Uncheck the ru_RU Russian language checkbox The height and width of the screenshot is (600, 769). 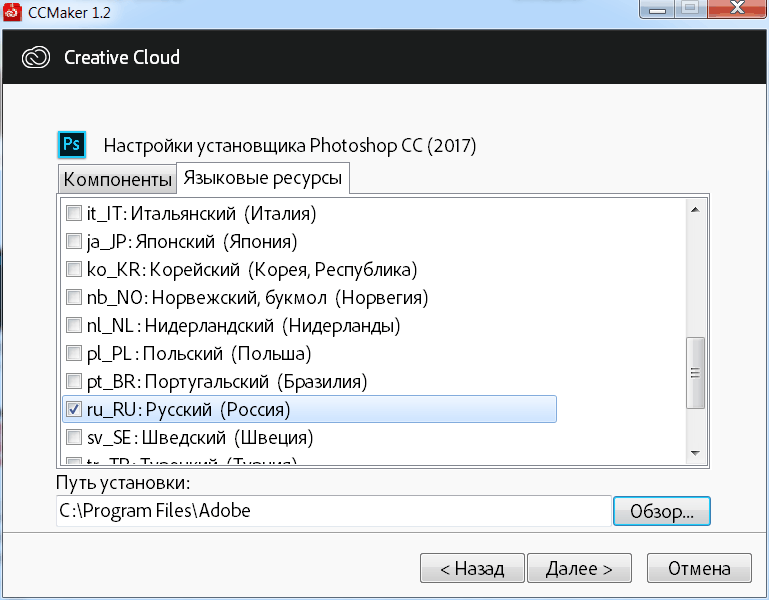[x=74, y=409]
